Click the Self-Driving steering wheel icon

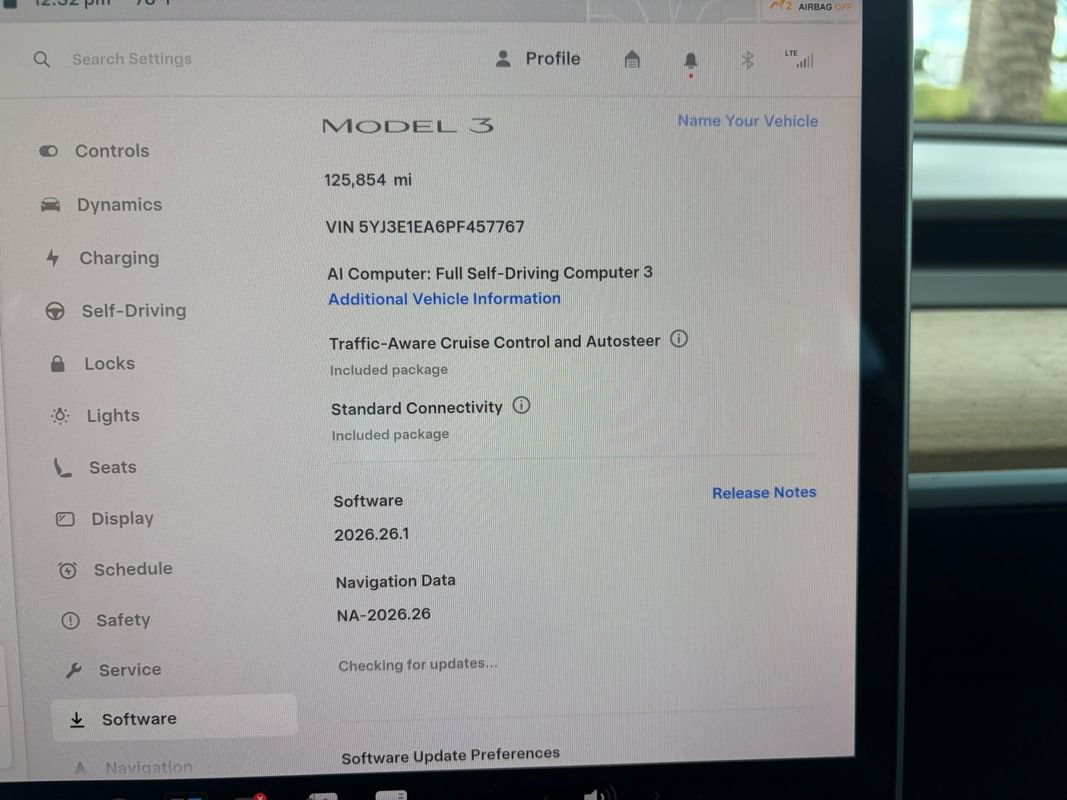pyautogui.click(x=55, y=312)
